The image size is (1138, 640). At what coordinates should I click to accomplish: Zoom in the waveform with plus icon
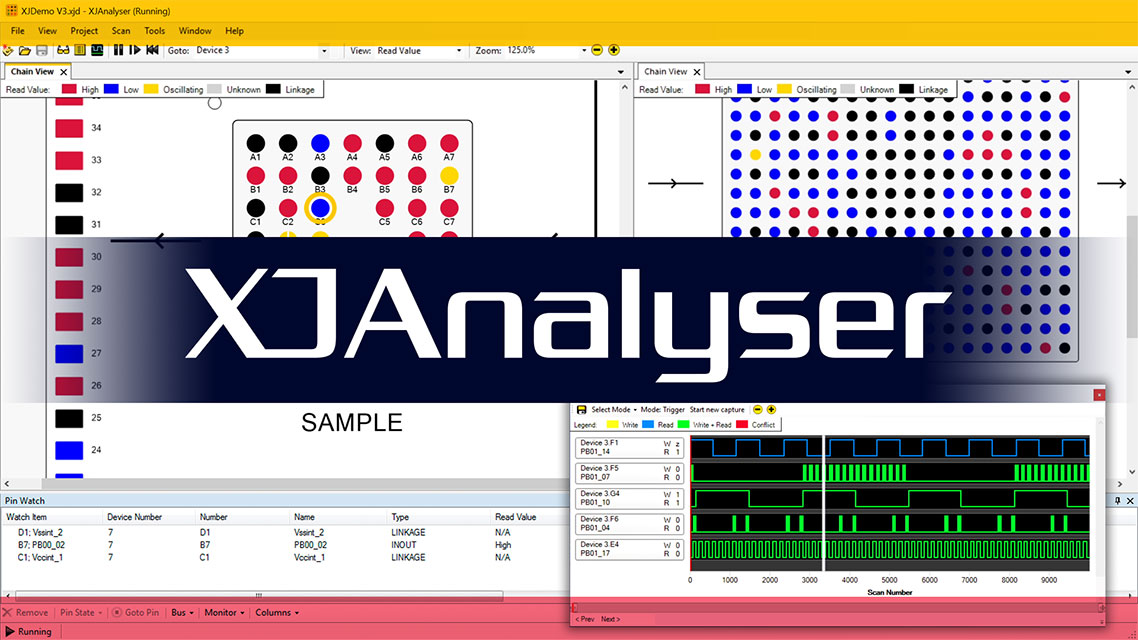771,410
